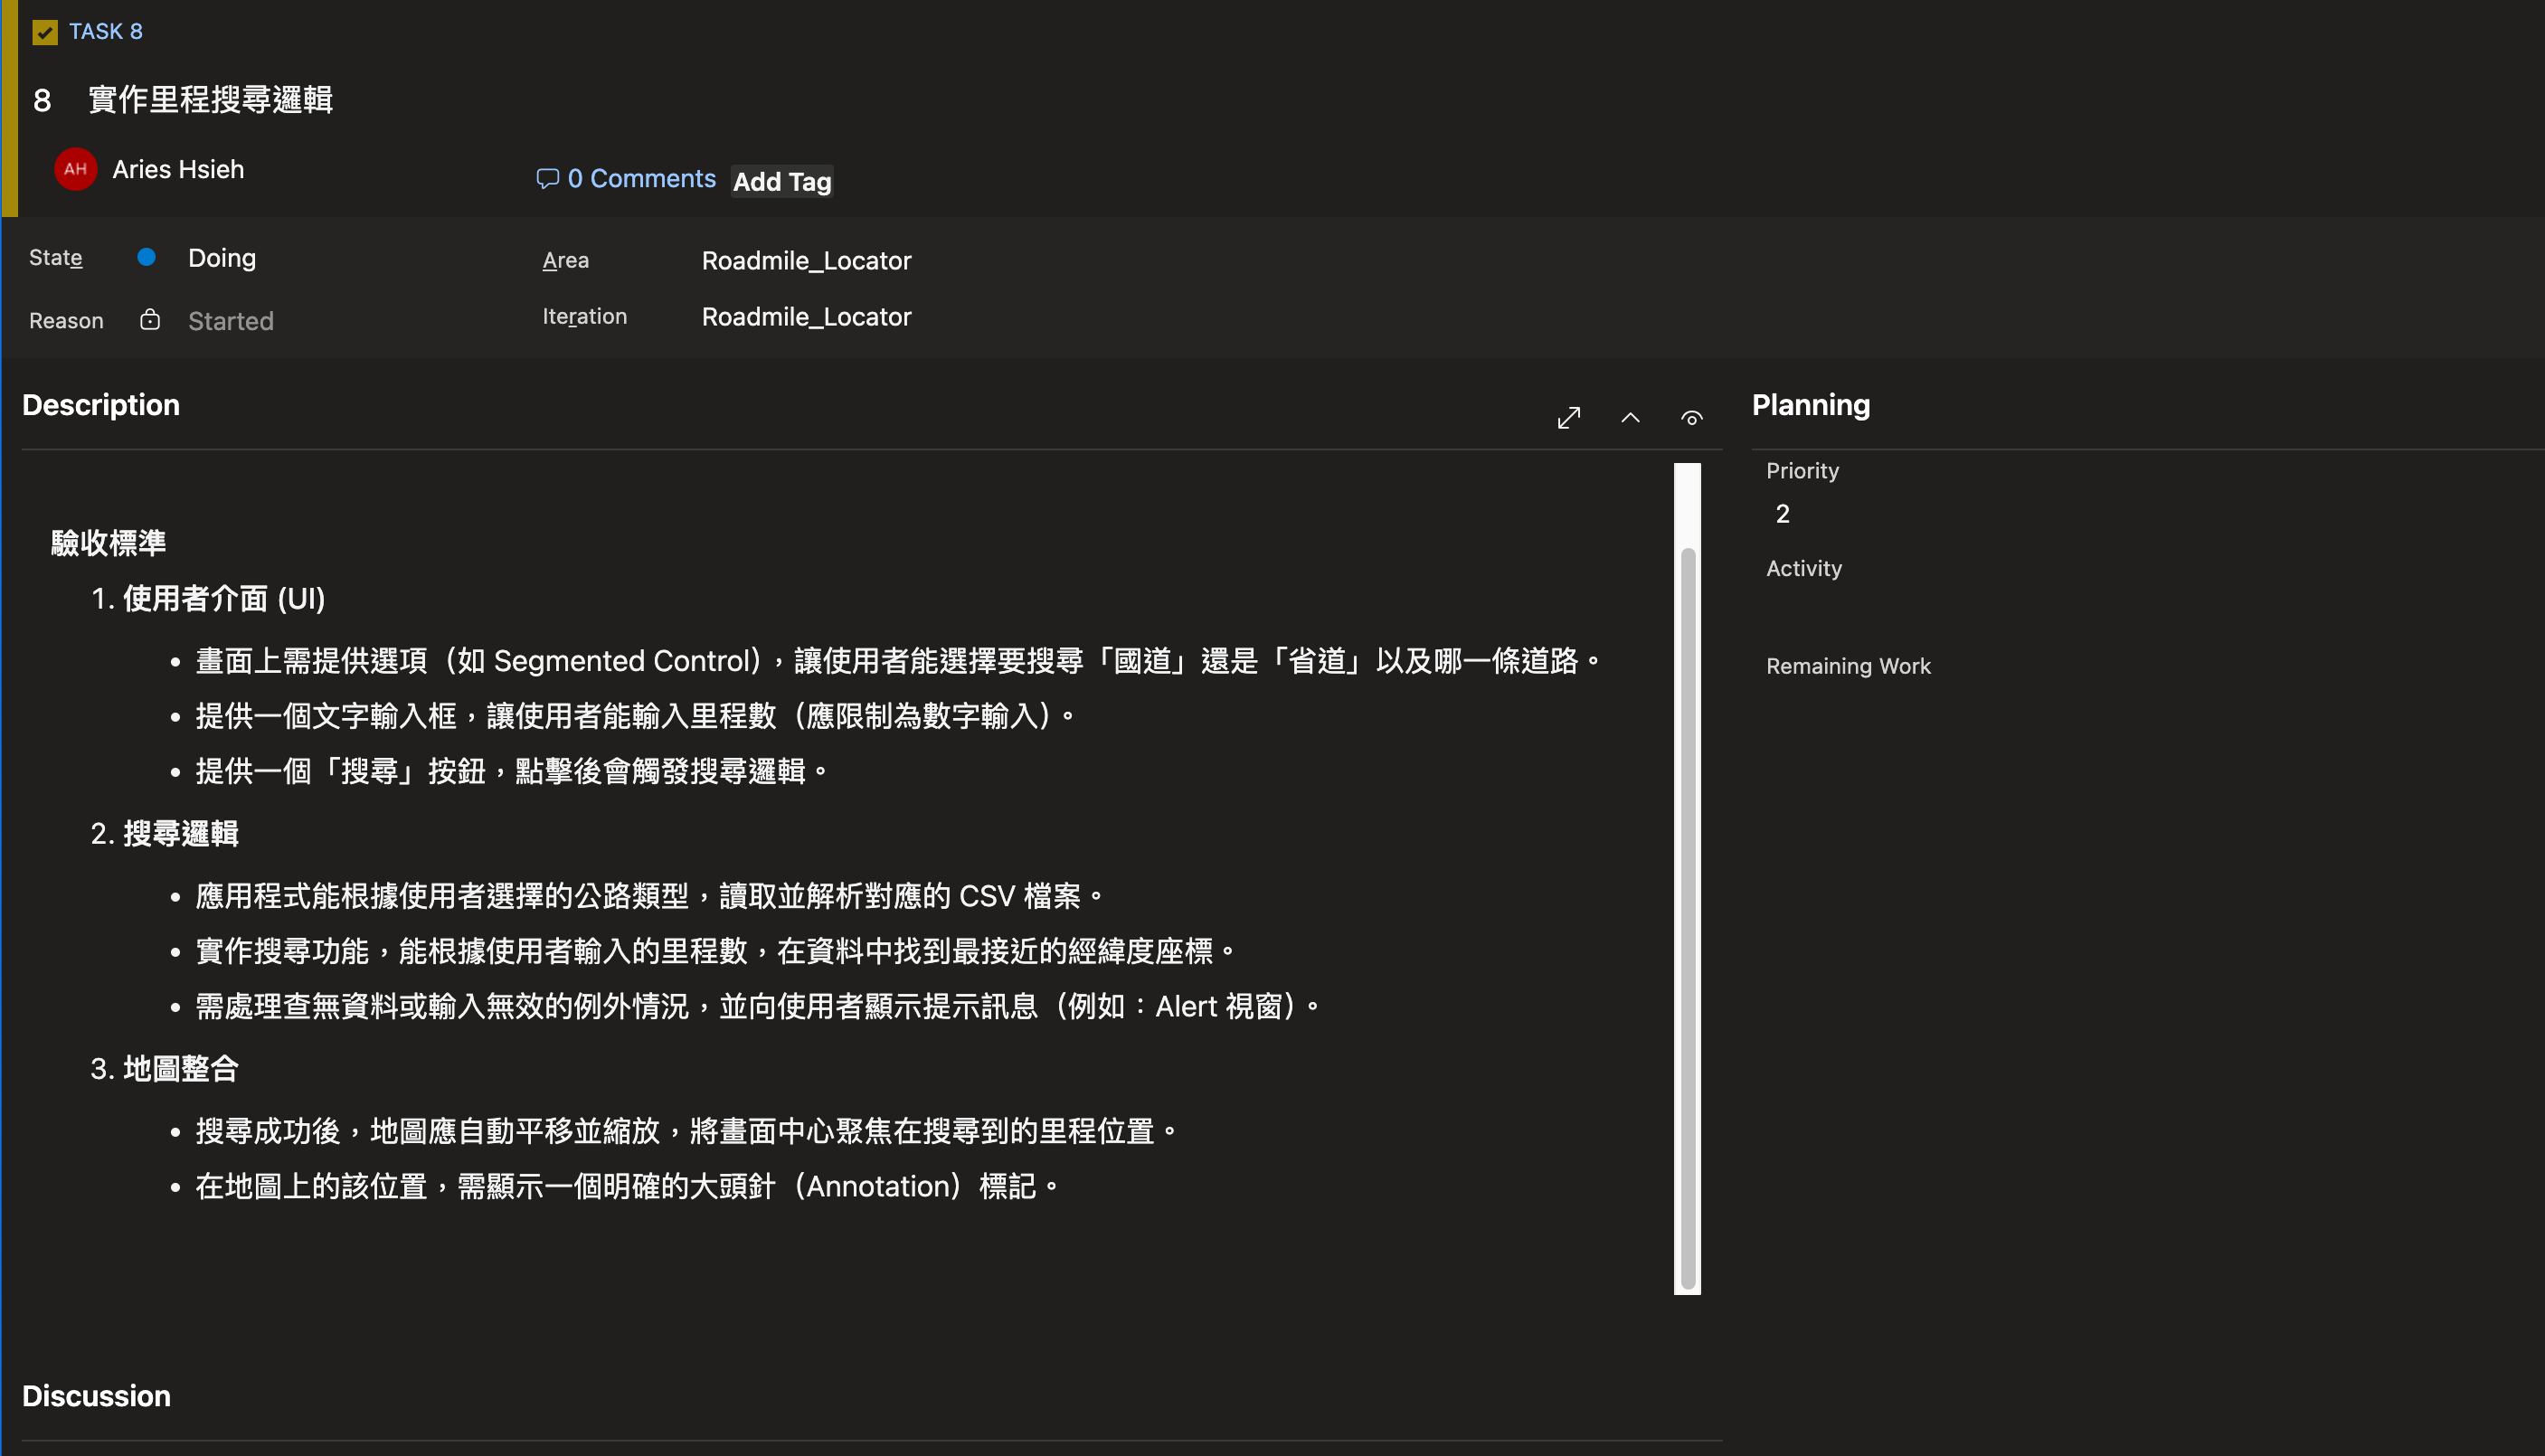
Task: Open the State Doing dropdown
Action: tap(222, 258)
